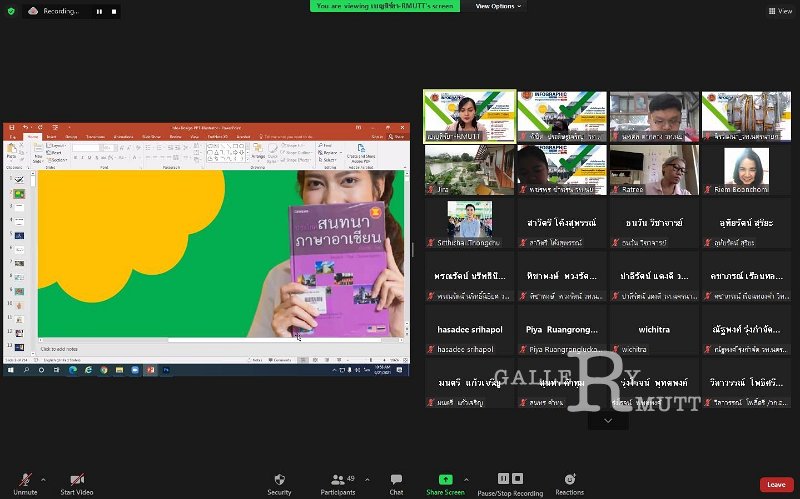Screen dimensions: 800x499
Task: Save presentation via Quick Access icon
Action: tap(12, 128)
